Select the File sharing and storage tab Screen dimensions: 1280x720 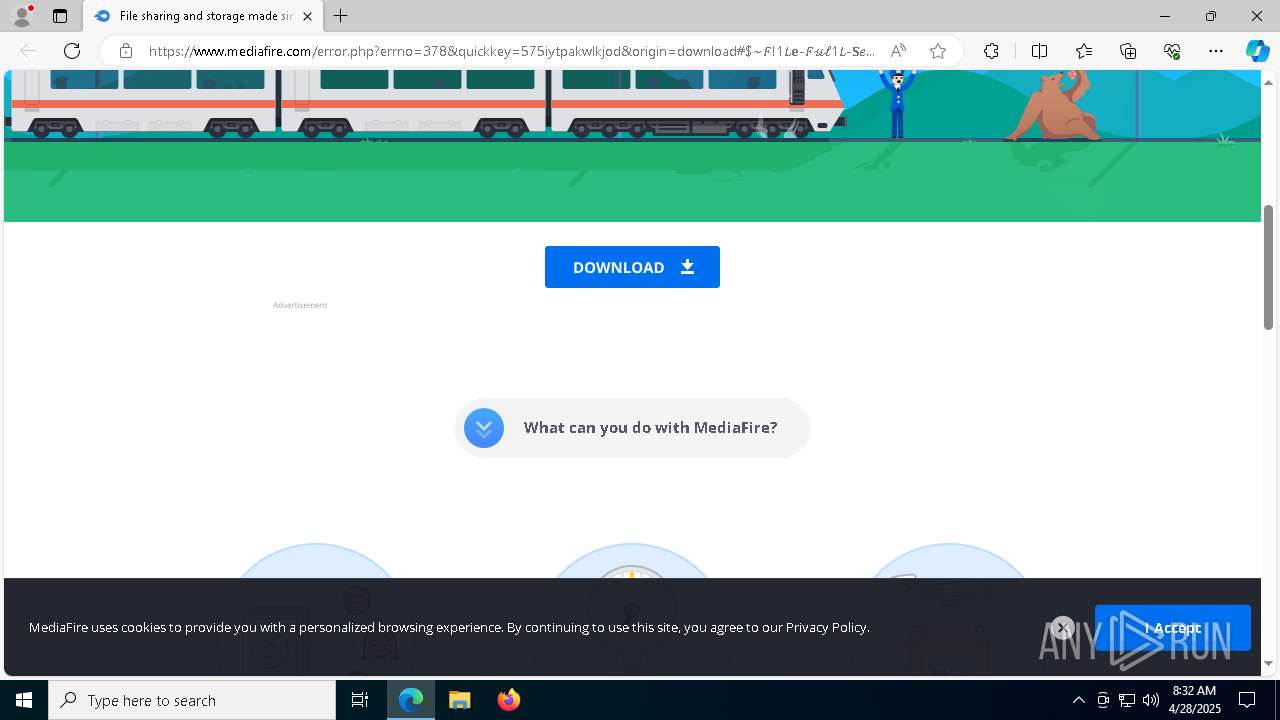(x=203, y=16)
